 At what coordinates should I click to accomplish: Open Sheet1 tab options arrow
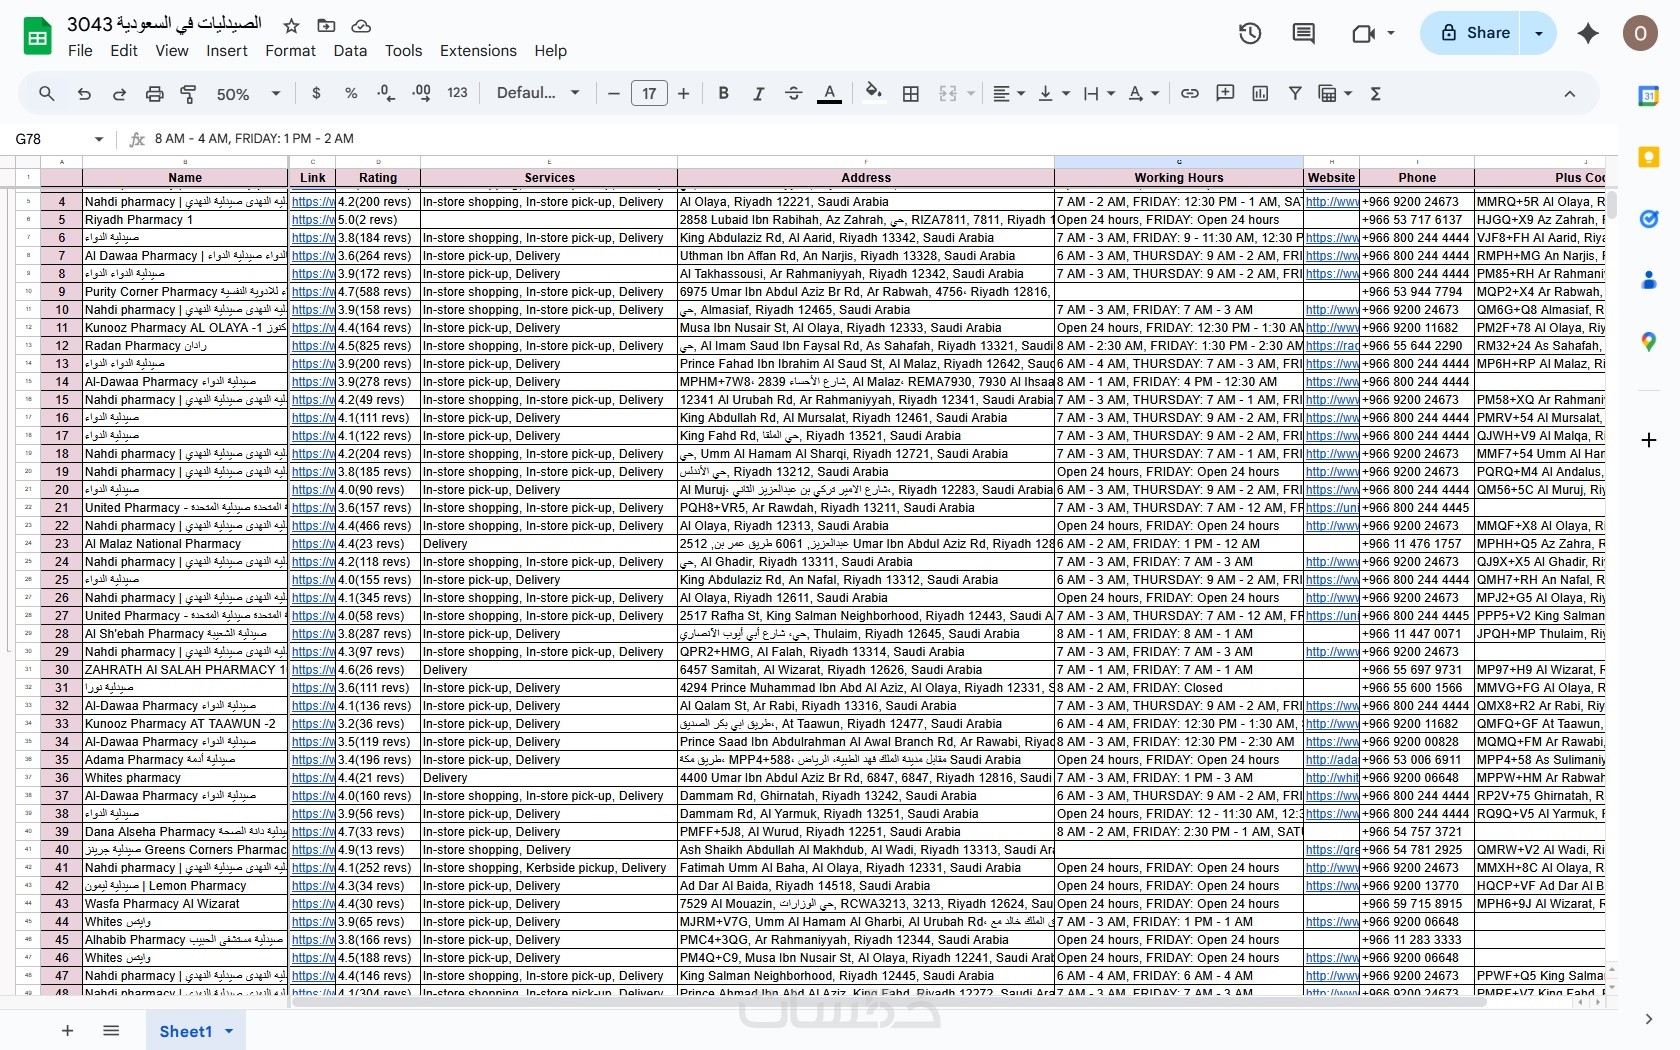[229, 1031]
